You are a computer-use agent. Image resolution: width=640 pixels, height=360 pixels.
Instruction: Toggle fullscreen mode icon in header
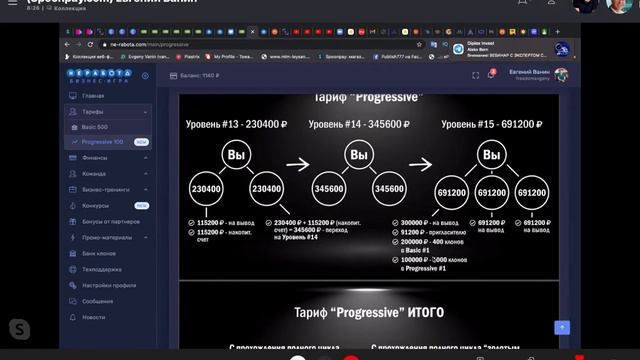pyautogui.click(x=476, y=76)
